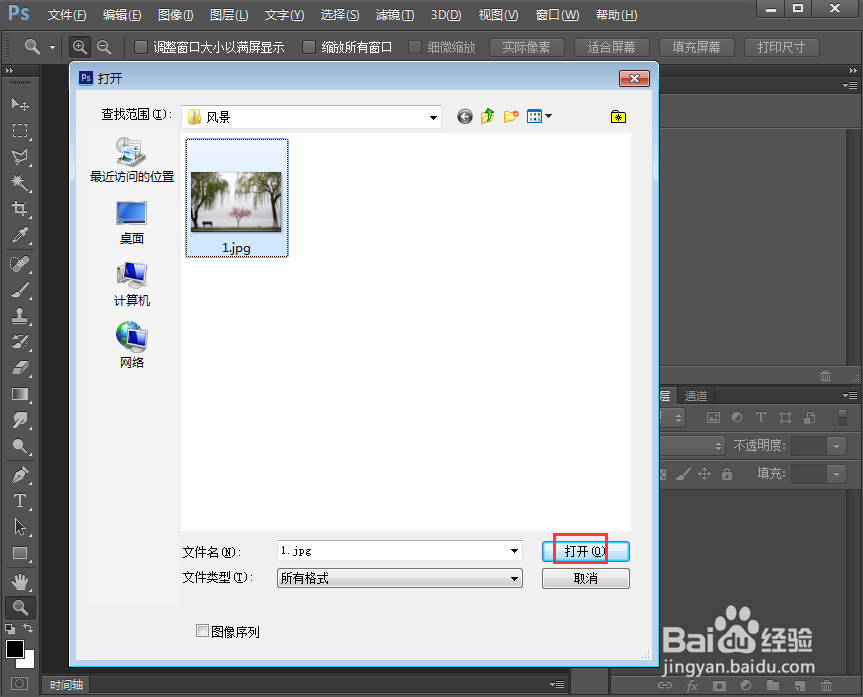Image resolution: width=863 pixels, height=697 pixels.
Task: Select the Type tool
Action: tap(20, 500)
